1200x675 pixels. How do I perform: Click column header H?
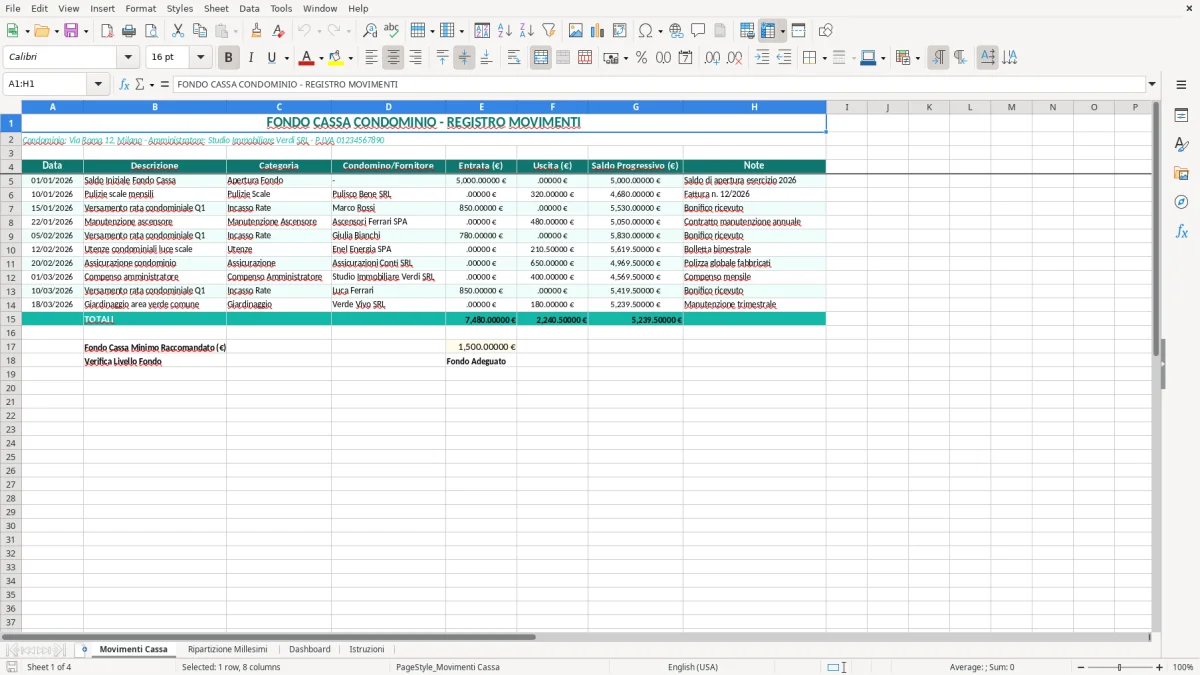tap(754, 107)
